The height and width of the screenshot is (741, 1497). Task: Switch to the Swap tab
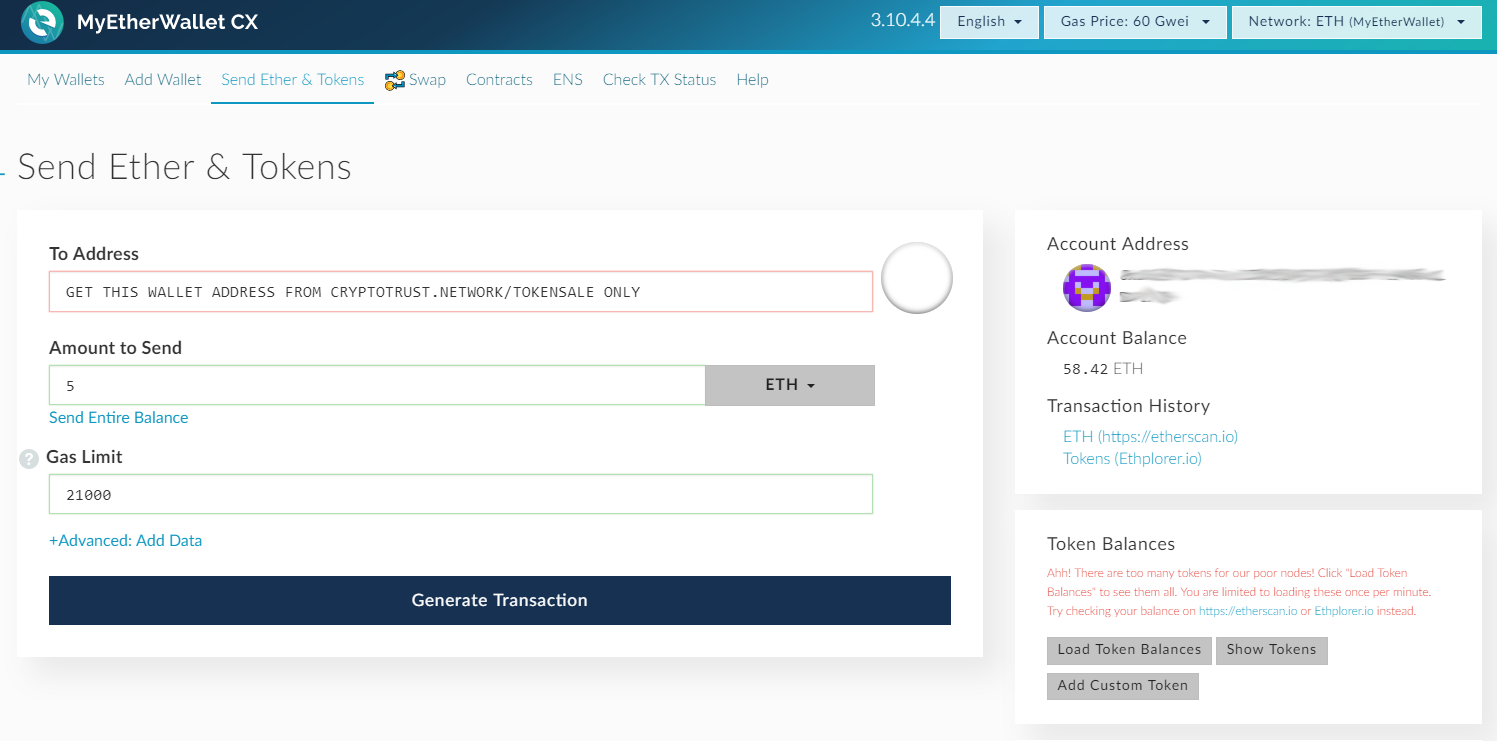coord(427,80)
